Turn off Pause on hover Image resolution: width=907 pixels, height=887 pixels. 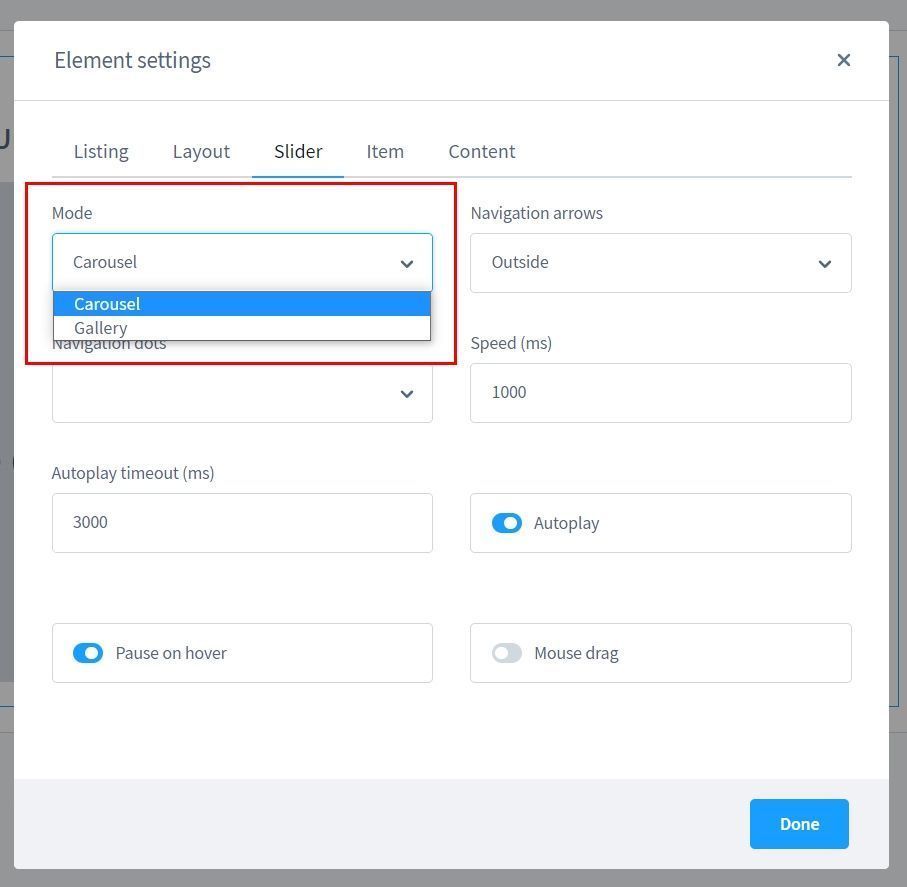88,653
